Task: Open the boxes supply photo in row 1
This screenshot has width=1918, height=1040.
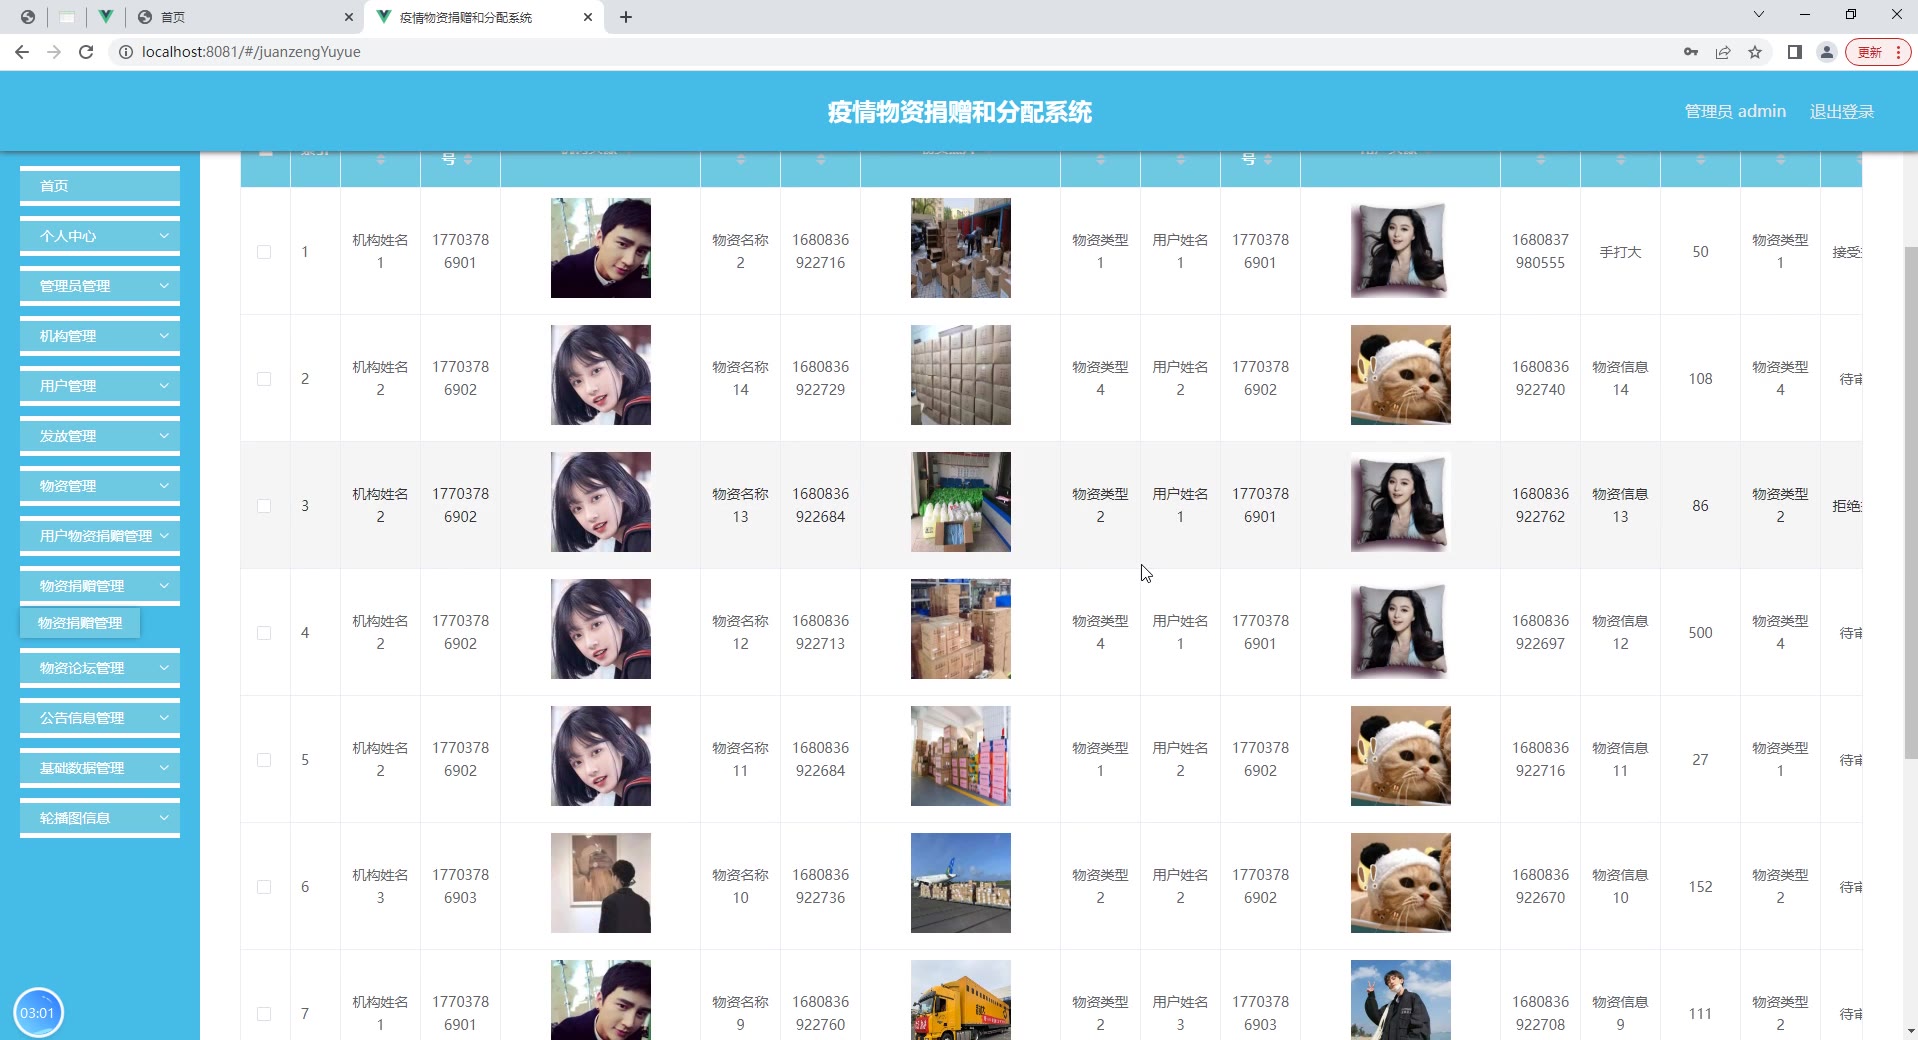Action: pos(961,248)
